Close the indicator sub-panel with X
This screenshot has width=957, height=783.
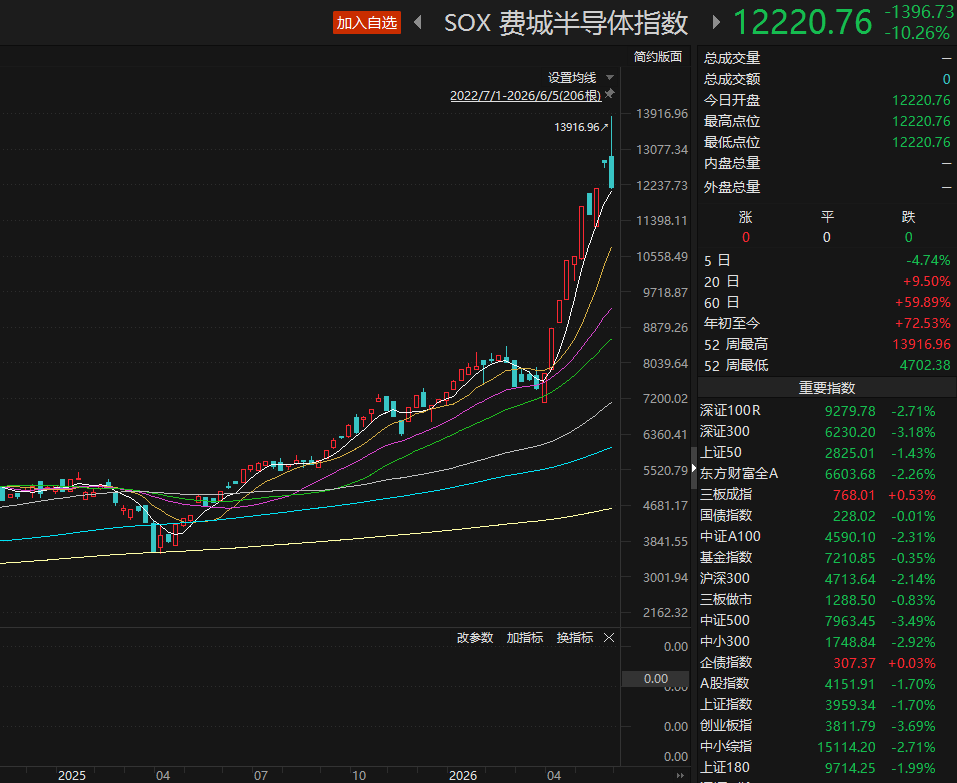coord(609,638)
